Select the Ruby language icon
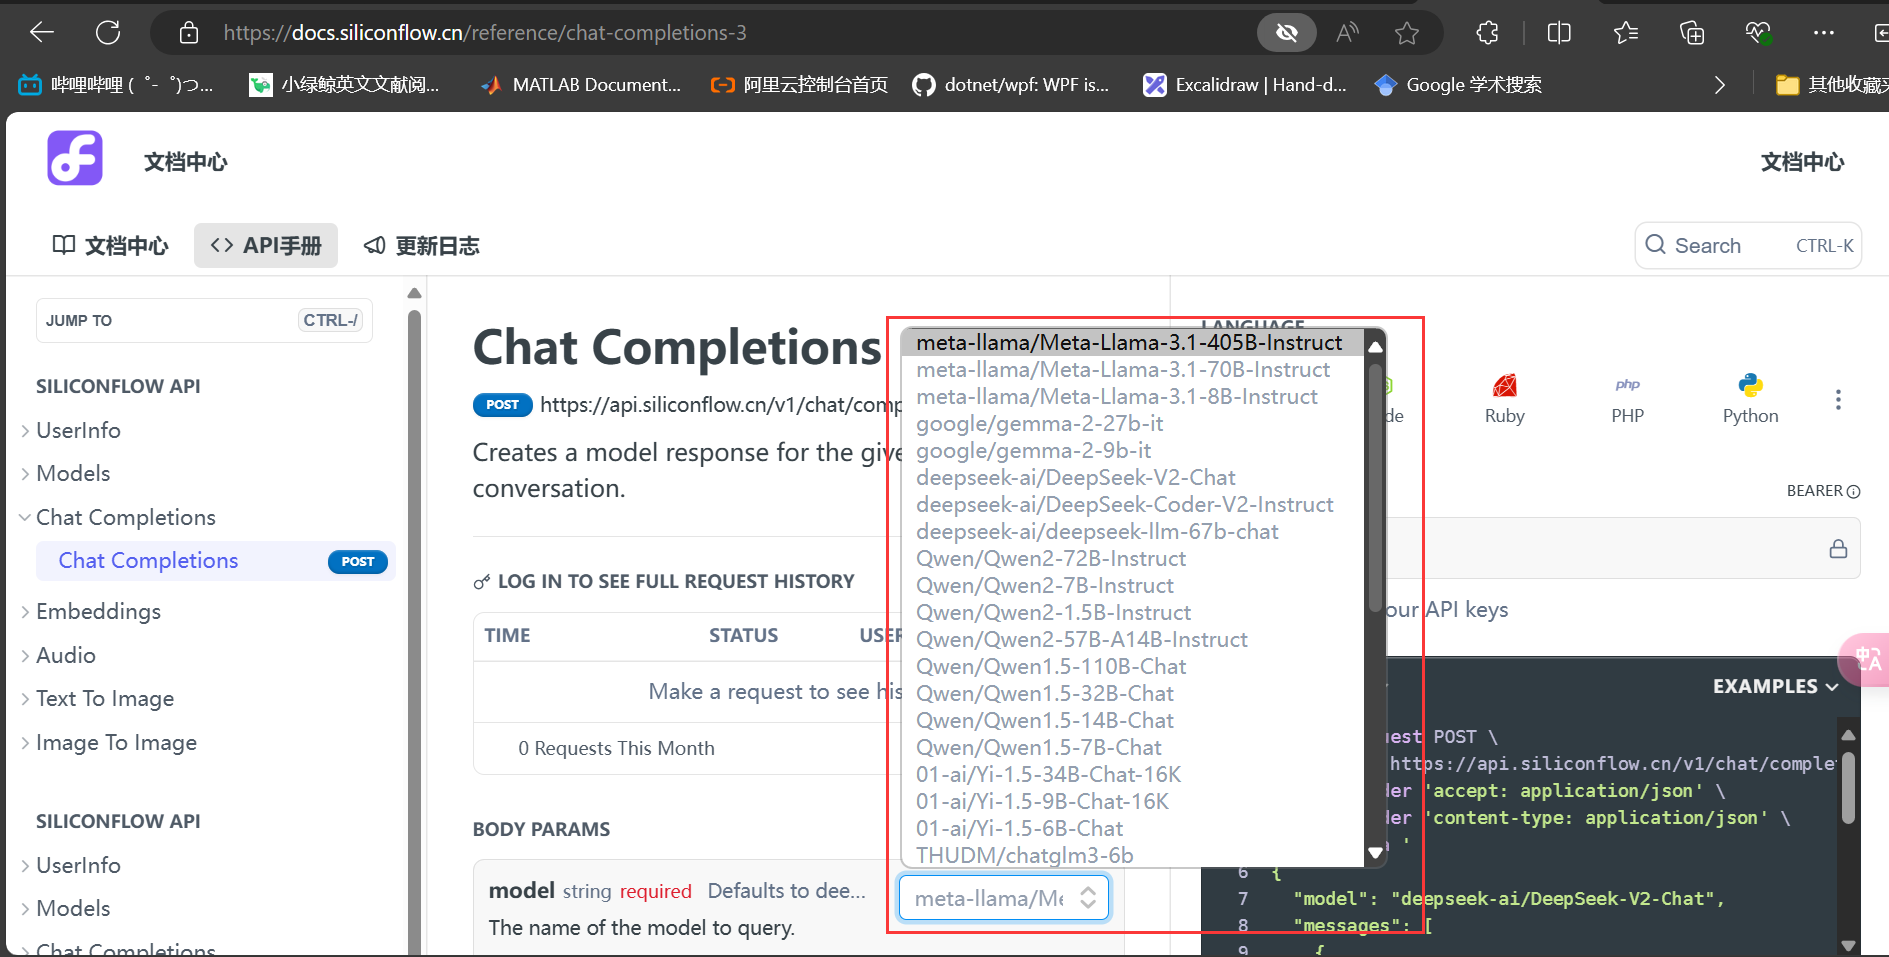Image resolution: width=1889 pixels, height=957 pixels. pos(1504,385)
